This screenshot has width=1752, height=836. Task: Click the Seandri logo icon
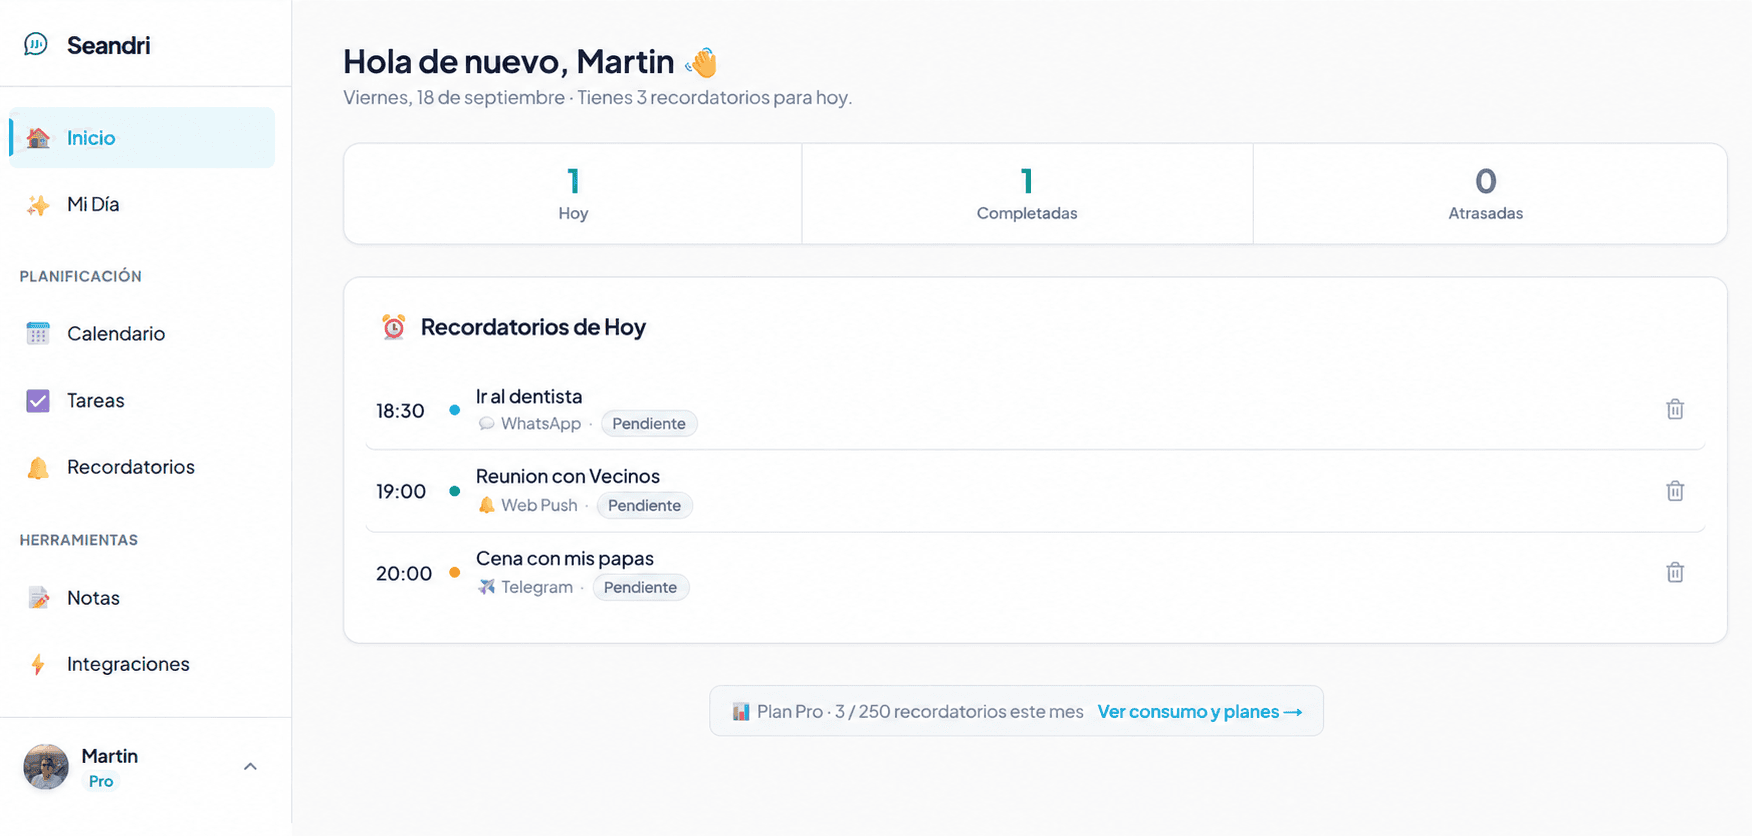(36, 44)
